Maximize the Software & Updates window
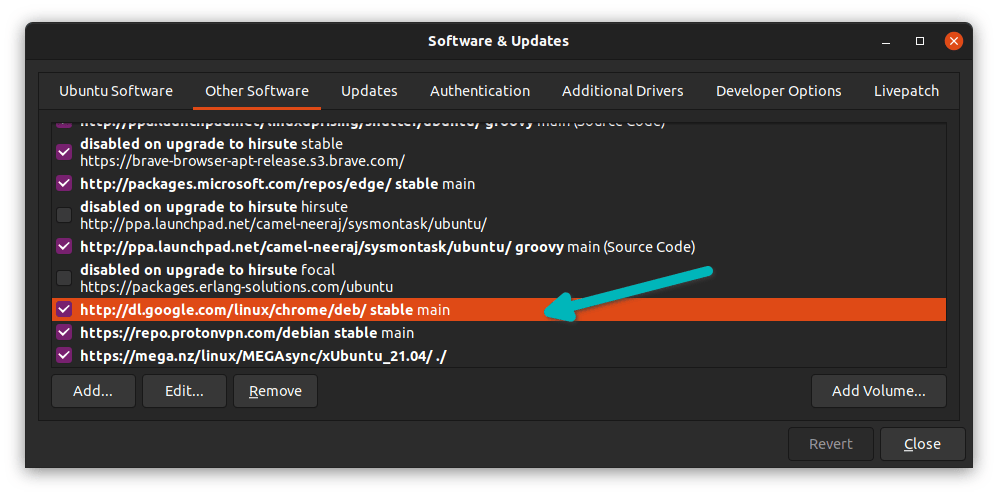 tap(919, 41)
